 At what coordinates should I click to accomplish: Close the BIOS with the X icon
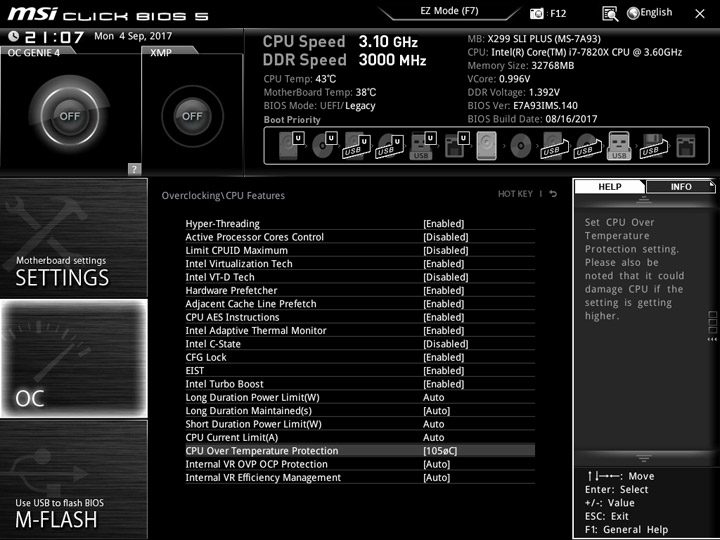pyautogui.click(x=699, y=14)
